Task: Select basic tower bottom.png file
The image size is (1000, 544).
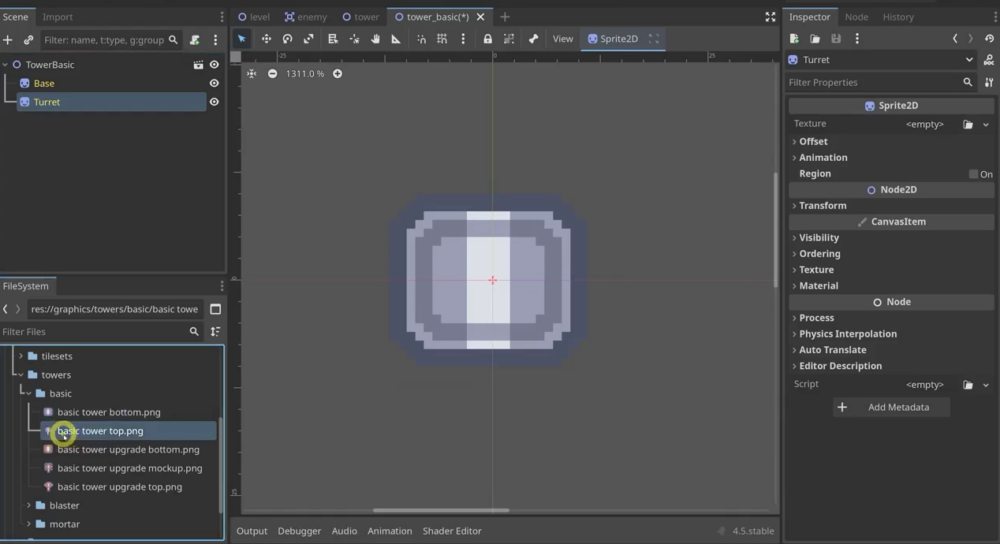Action: pos(109,412)
